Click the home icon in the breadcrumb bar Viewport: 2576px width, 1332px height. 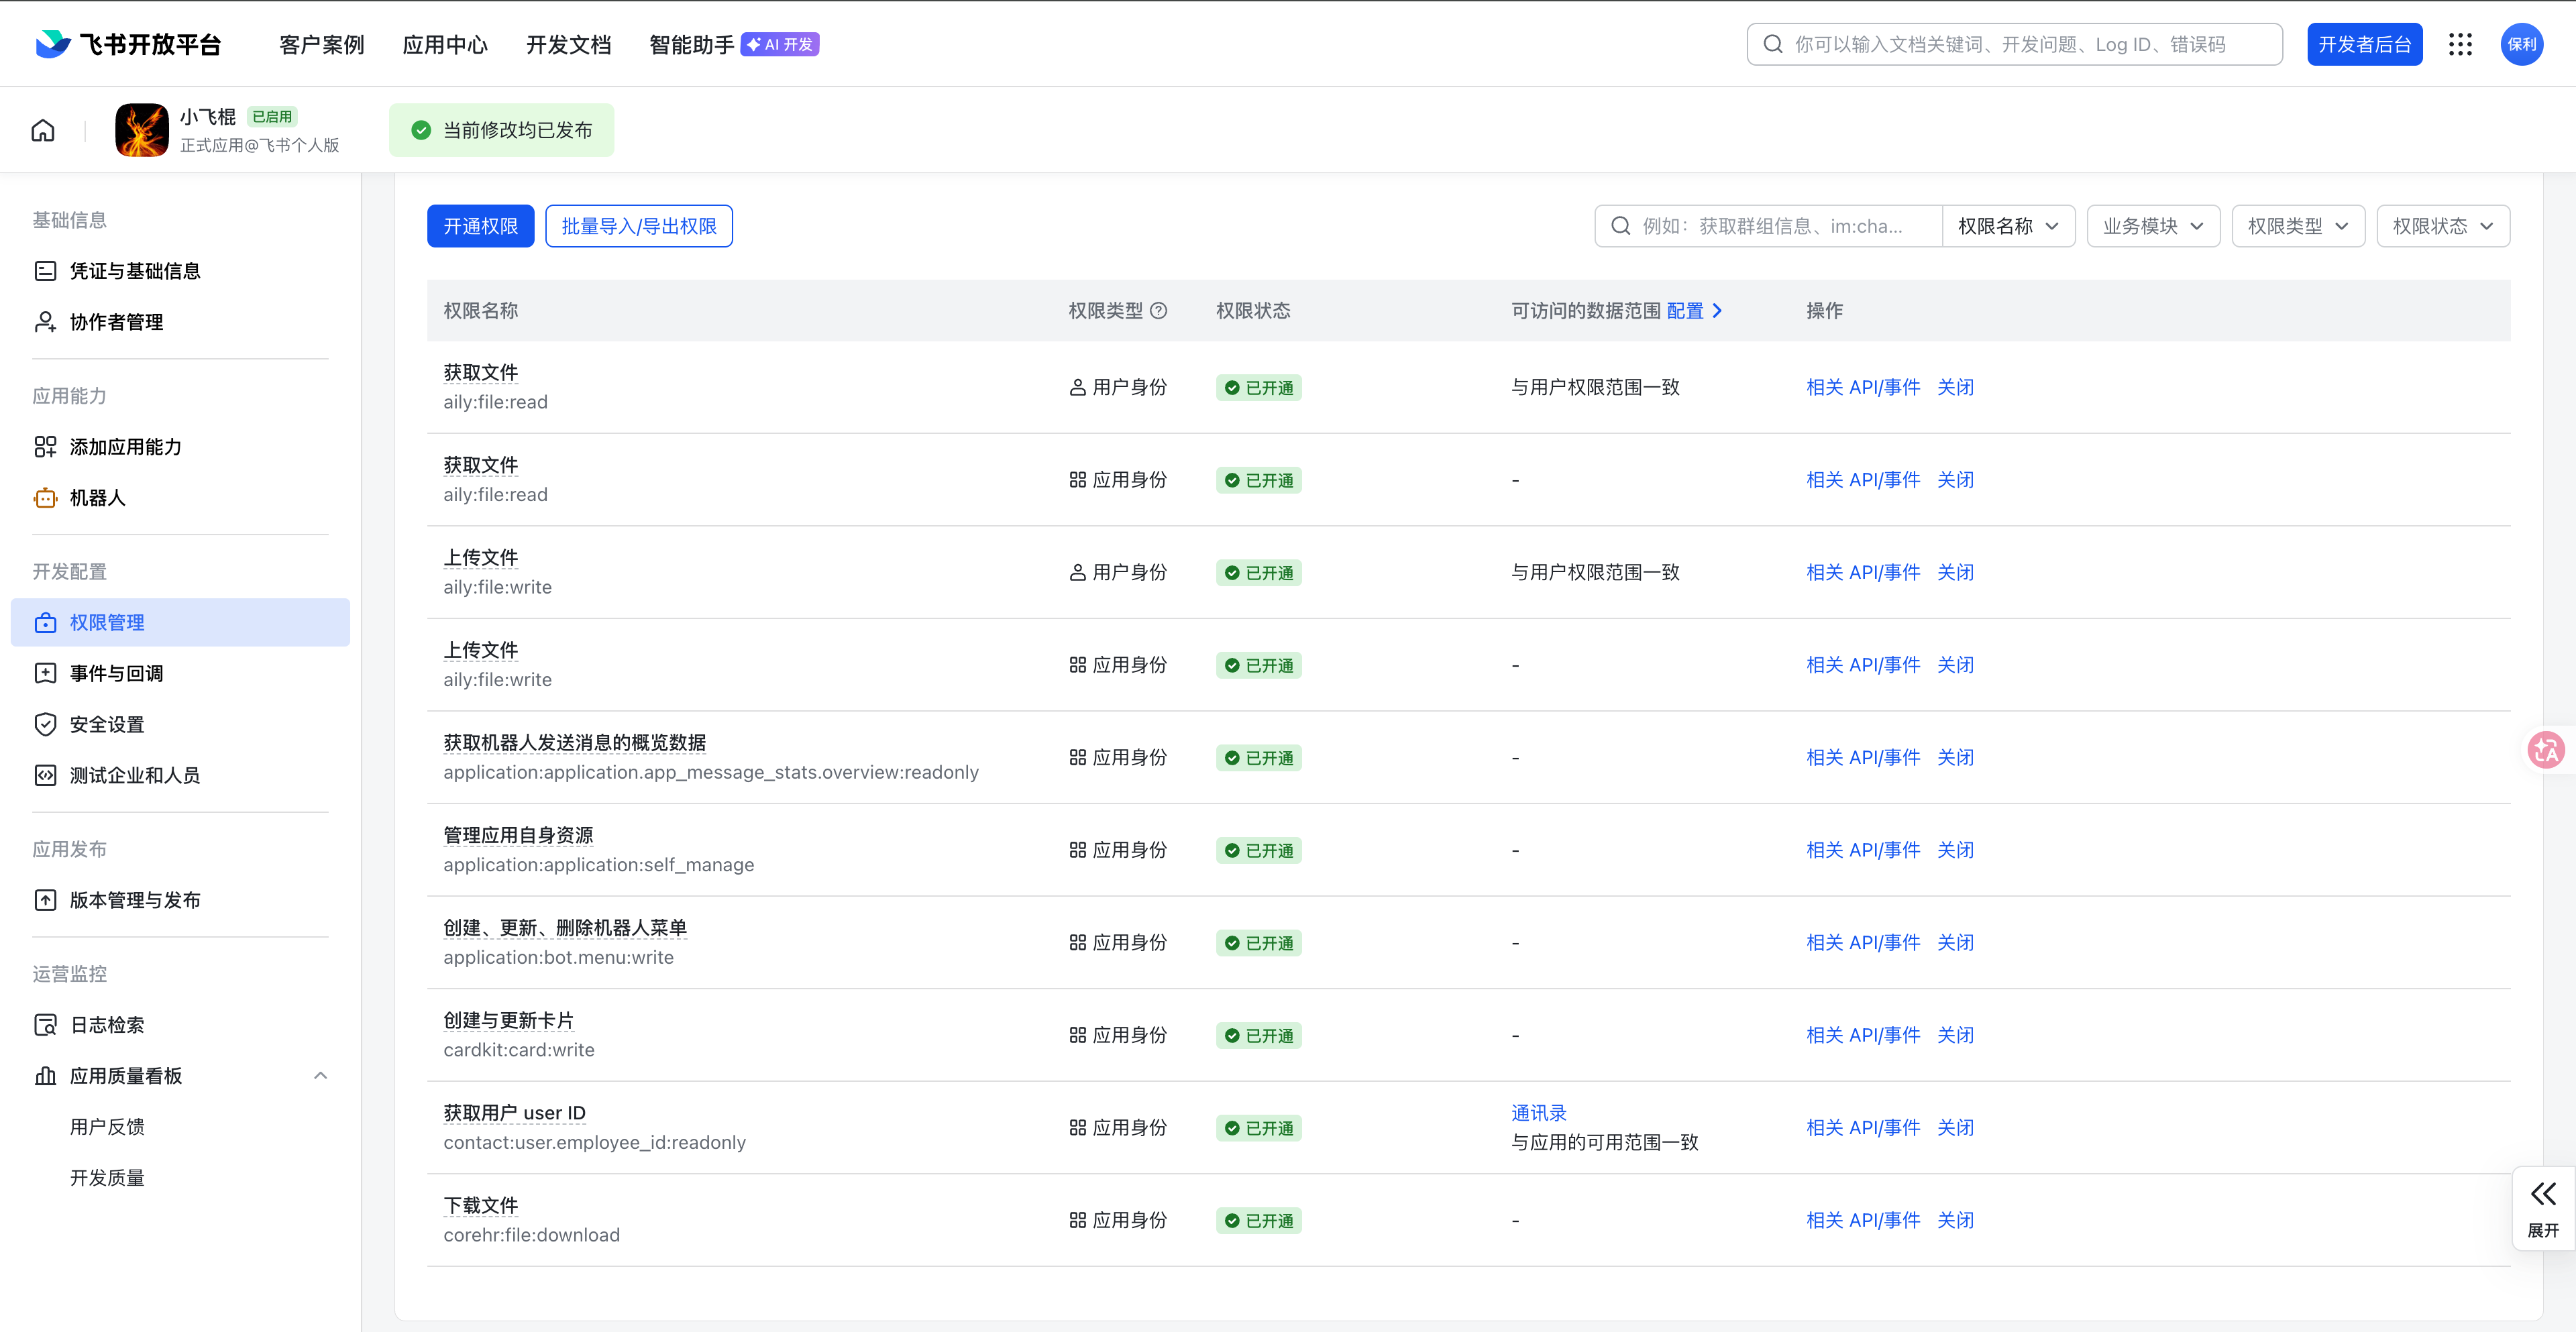coord(43,130)
